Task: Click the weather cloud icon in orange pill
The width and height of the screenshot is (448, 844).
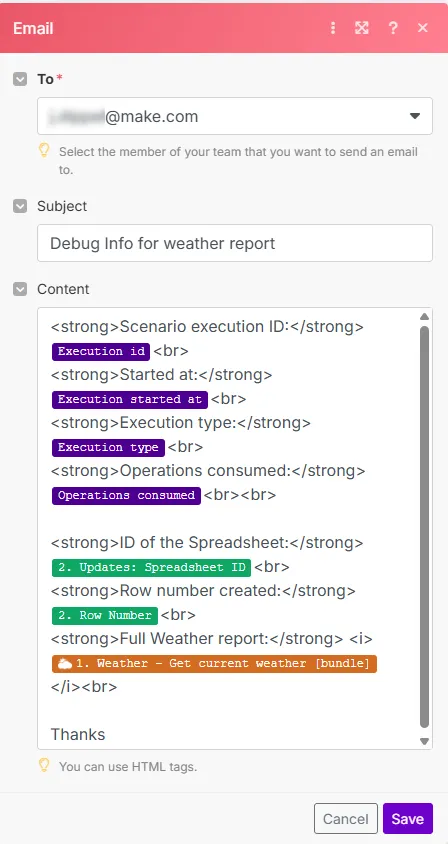Action: [66, 664]
